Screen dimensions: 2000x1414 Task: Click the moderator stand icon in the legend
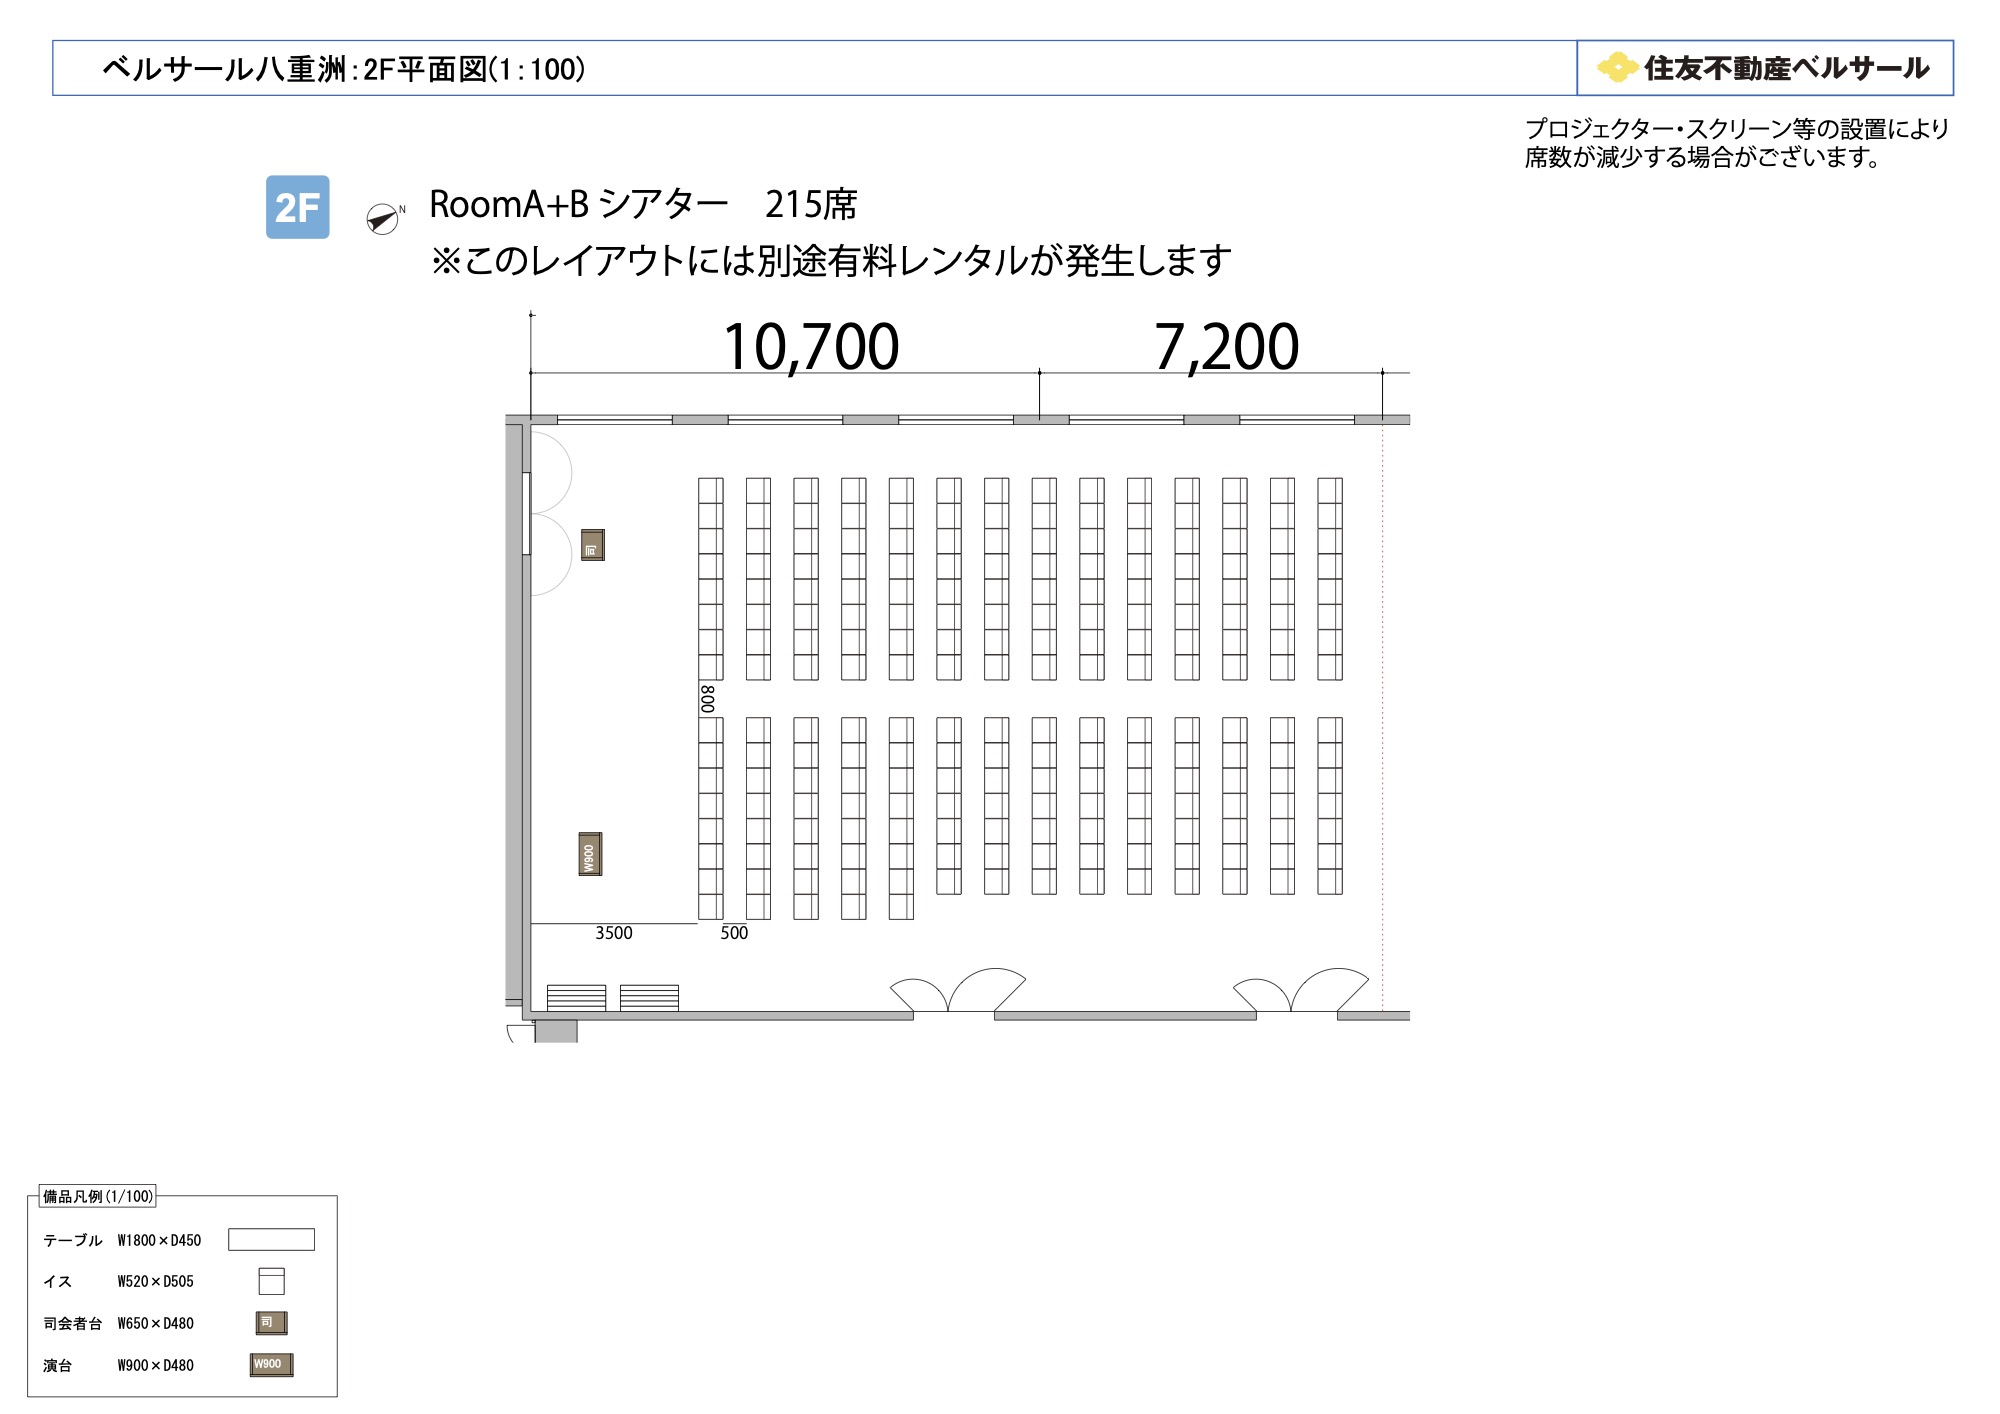tap(271, 1323)
